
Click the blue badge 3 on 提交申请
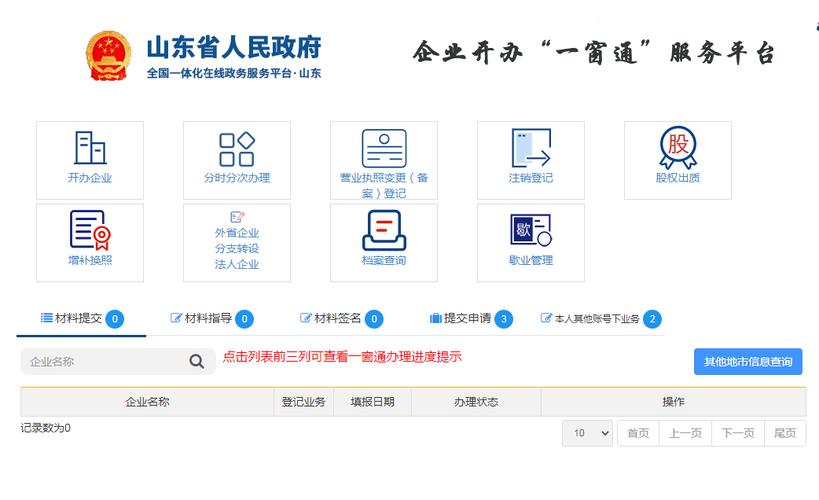(x=504, y=319)
